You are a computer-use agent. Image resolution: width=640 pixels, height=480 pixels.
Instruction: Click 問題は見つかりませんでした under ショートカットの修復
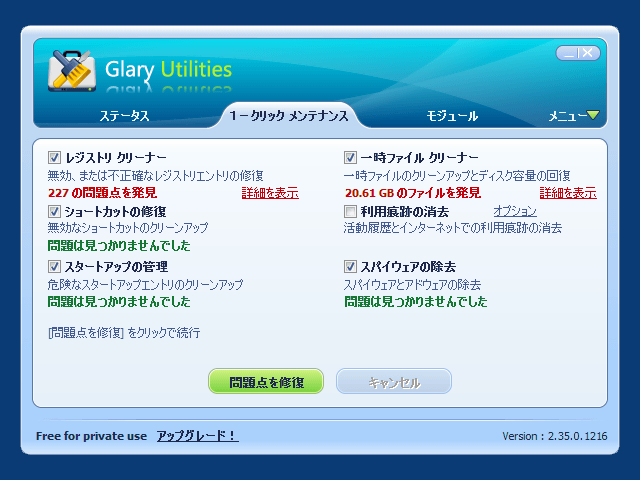click(119, 246)
